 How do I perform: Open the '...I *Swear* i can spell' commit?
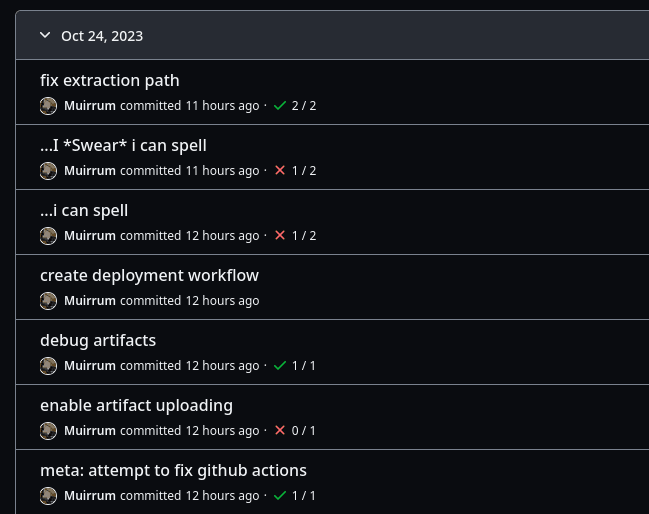123,145
